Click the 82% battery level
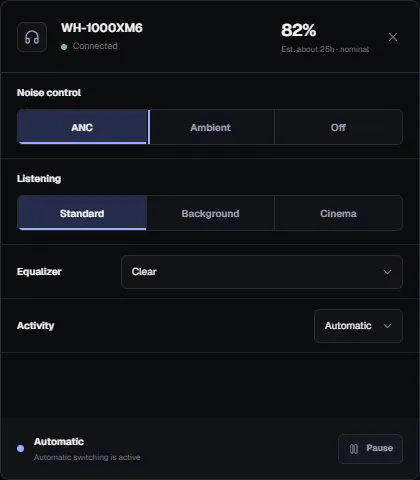Viewport: 420px width, 480px height. [298, 30]
